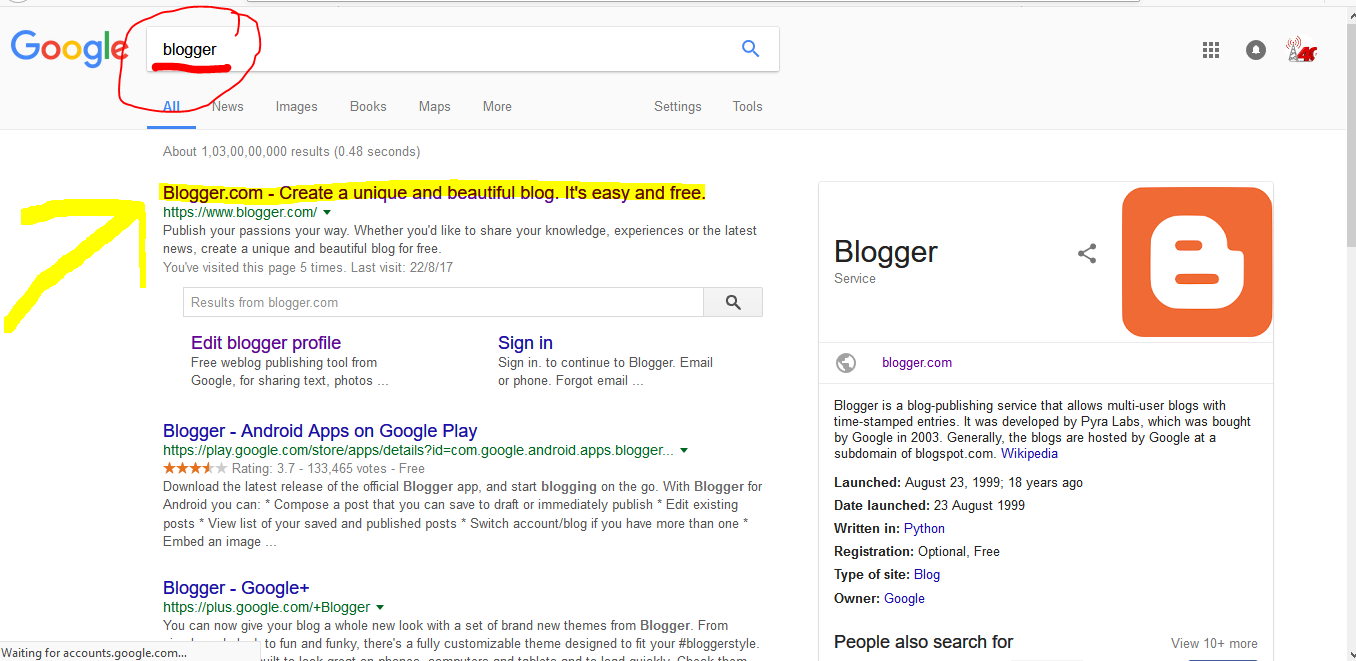
Task: Open the notifications bell icon
Action: click(1256, 50)
